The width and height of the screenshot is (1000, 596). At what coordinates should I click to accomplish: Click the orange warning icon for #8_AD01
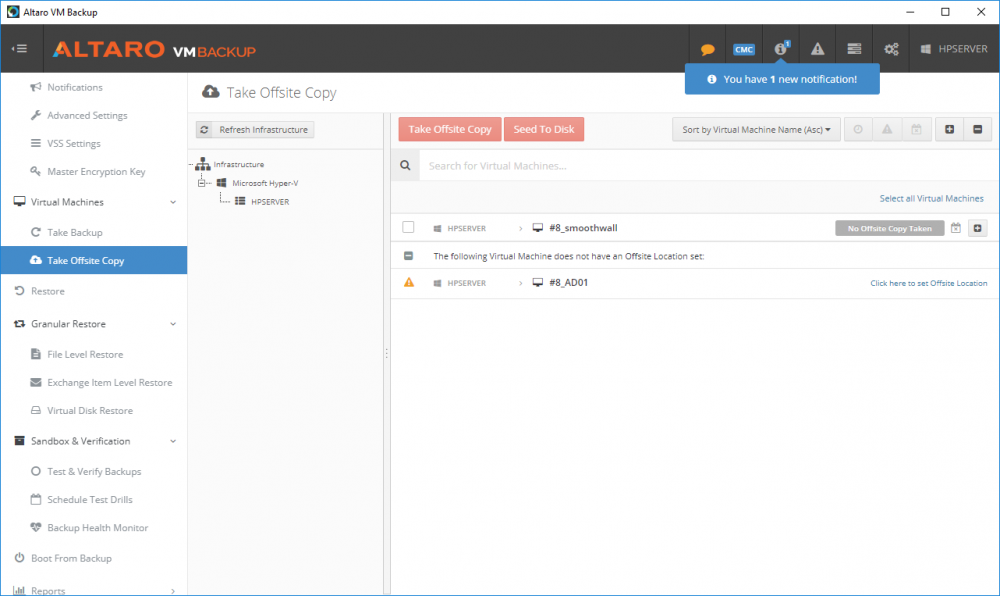pyautogui.click(x=409, y=282)
